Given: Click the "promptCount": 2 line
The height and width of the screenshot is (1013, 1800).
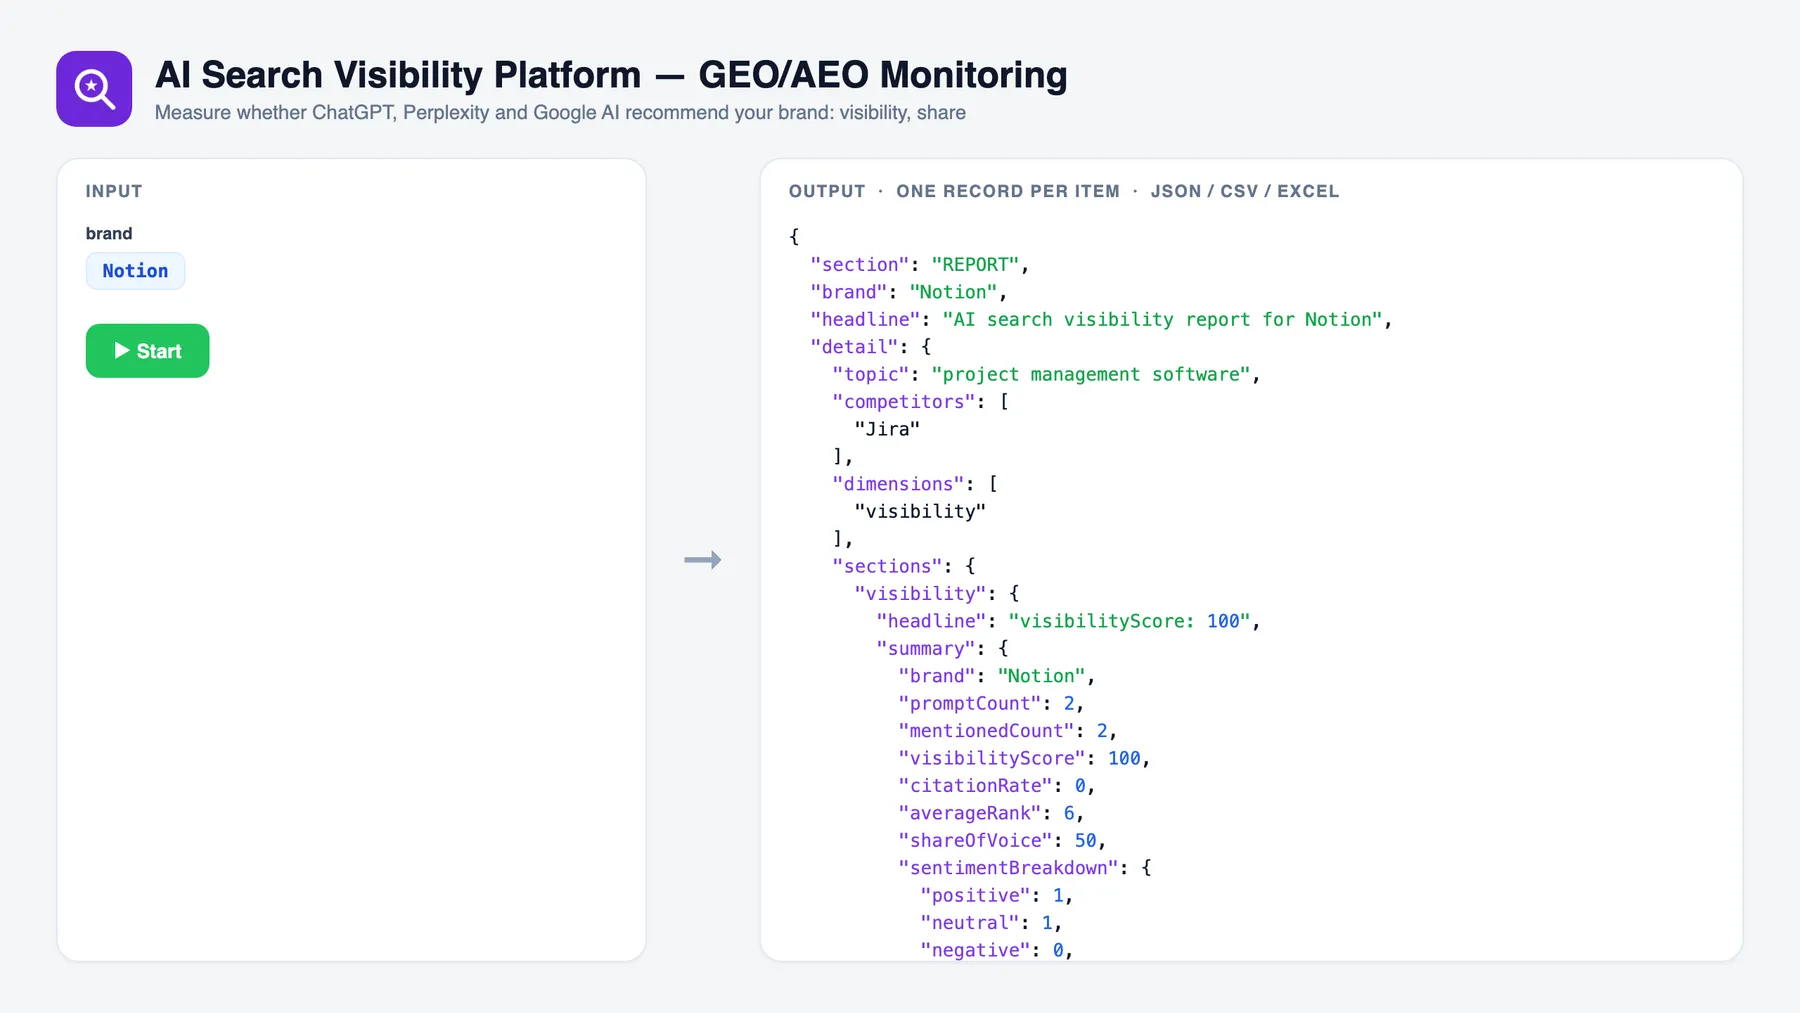Looking at the screenshot, I should pyautogui.click(x=991, y=704).
